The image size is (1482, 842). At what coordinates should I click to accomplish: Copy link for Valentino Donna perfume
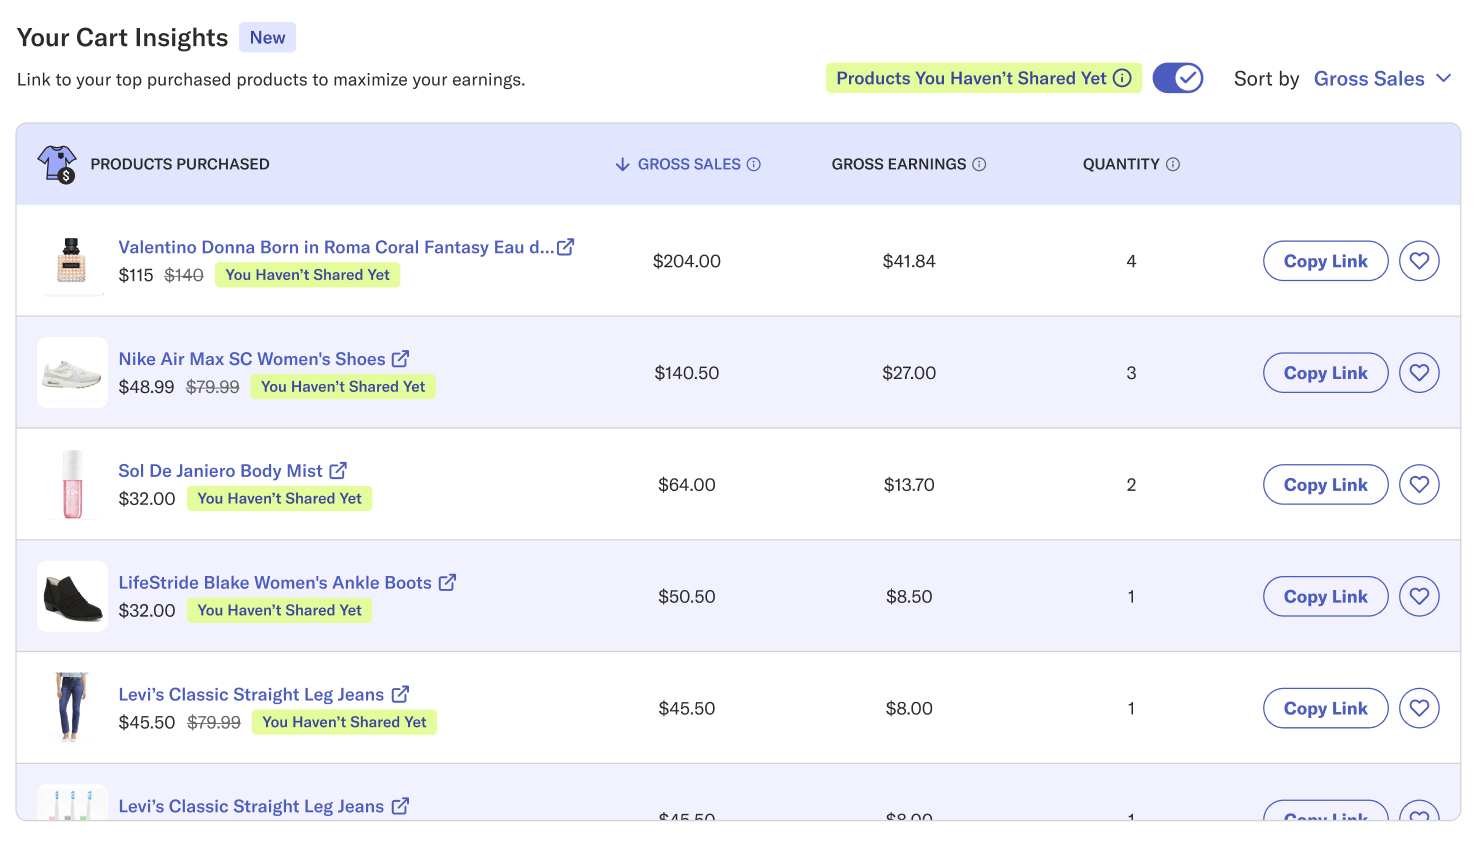(x=1325, y=261)
